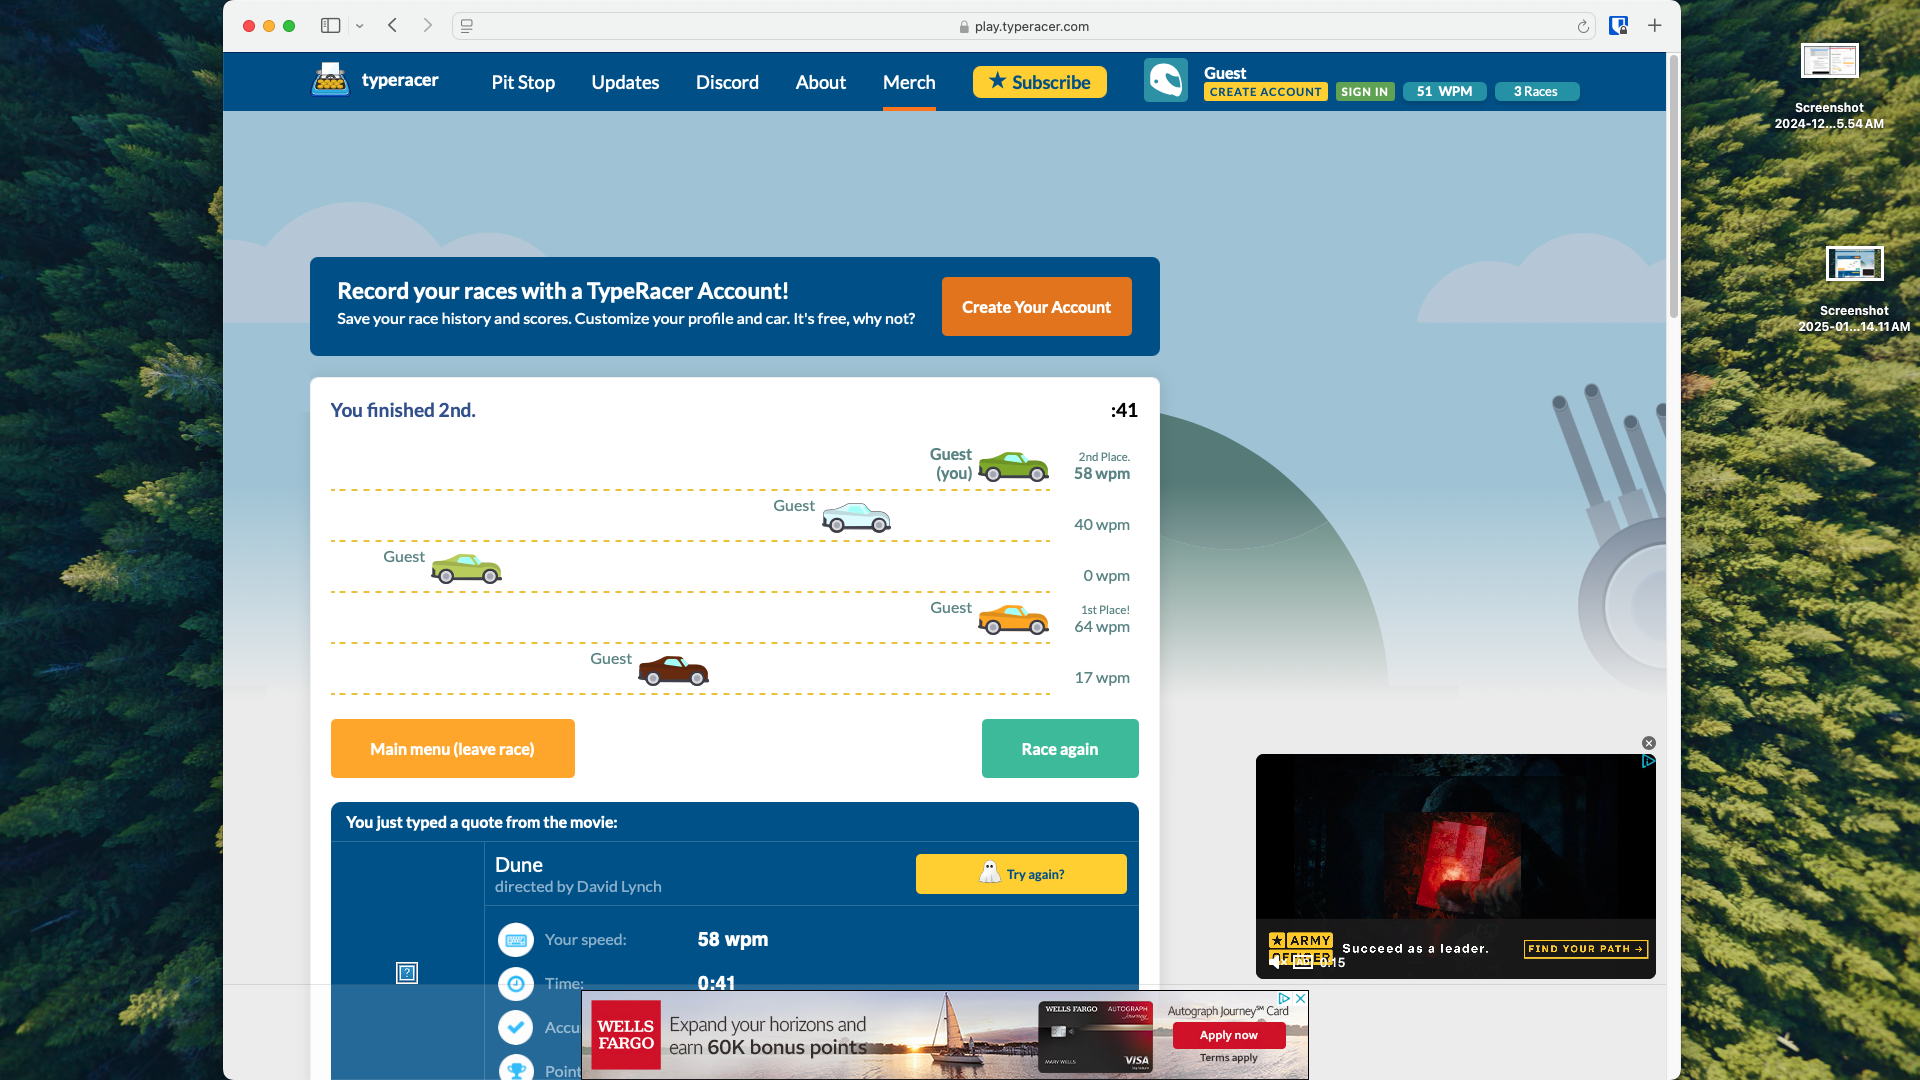The width and height of the screenshot is (1920, 1080).
Task: Click the lime green car at 0 wpm
Action: tap(466, 568)
